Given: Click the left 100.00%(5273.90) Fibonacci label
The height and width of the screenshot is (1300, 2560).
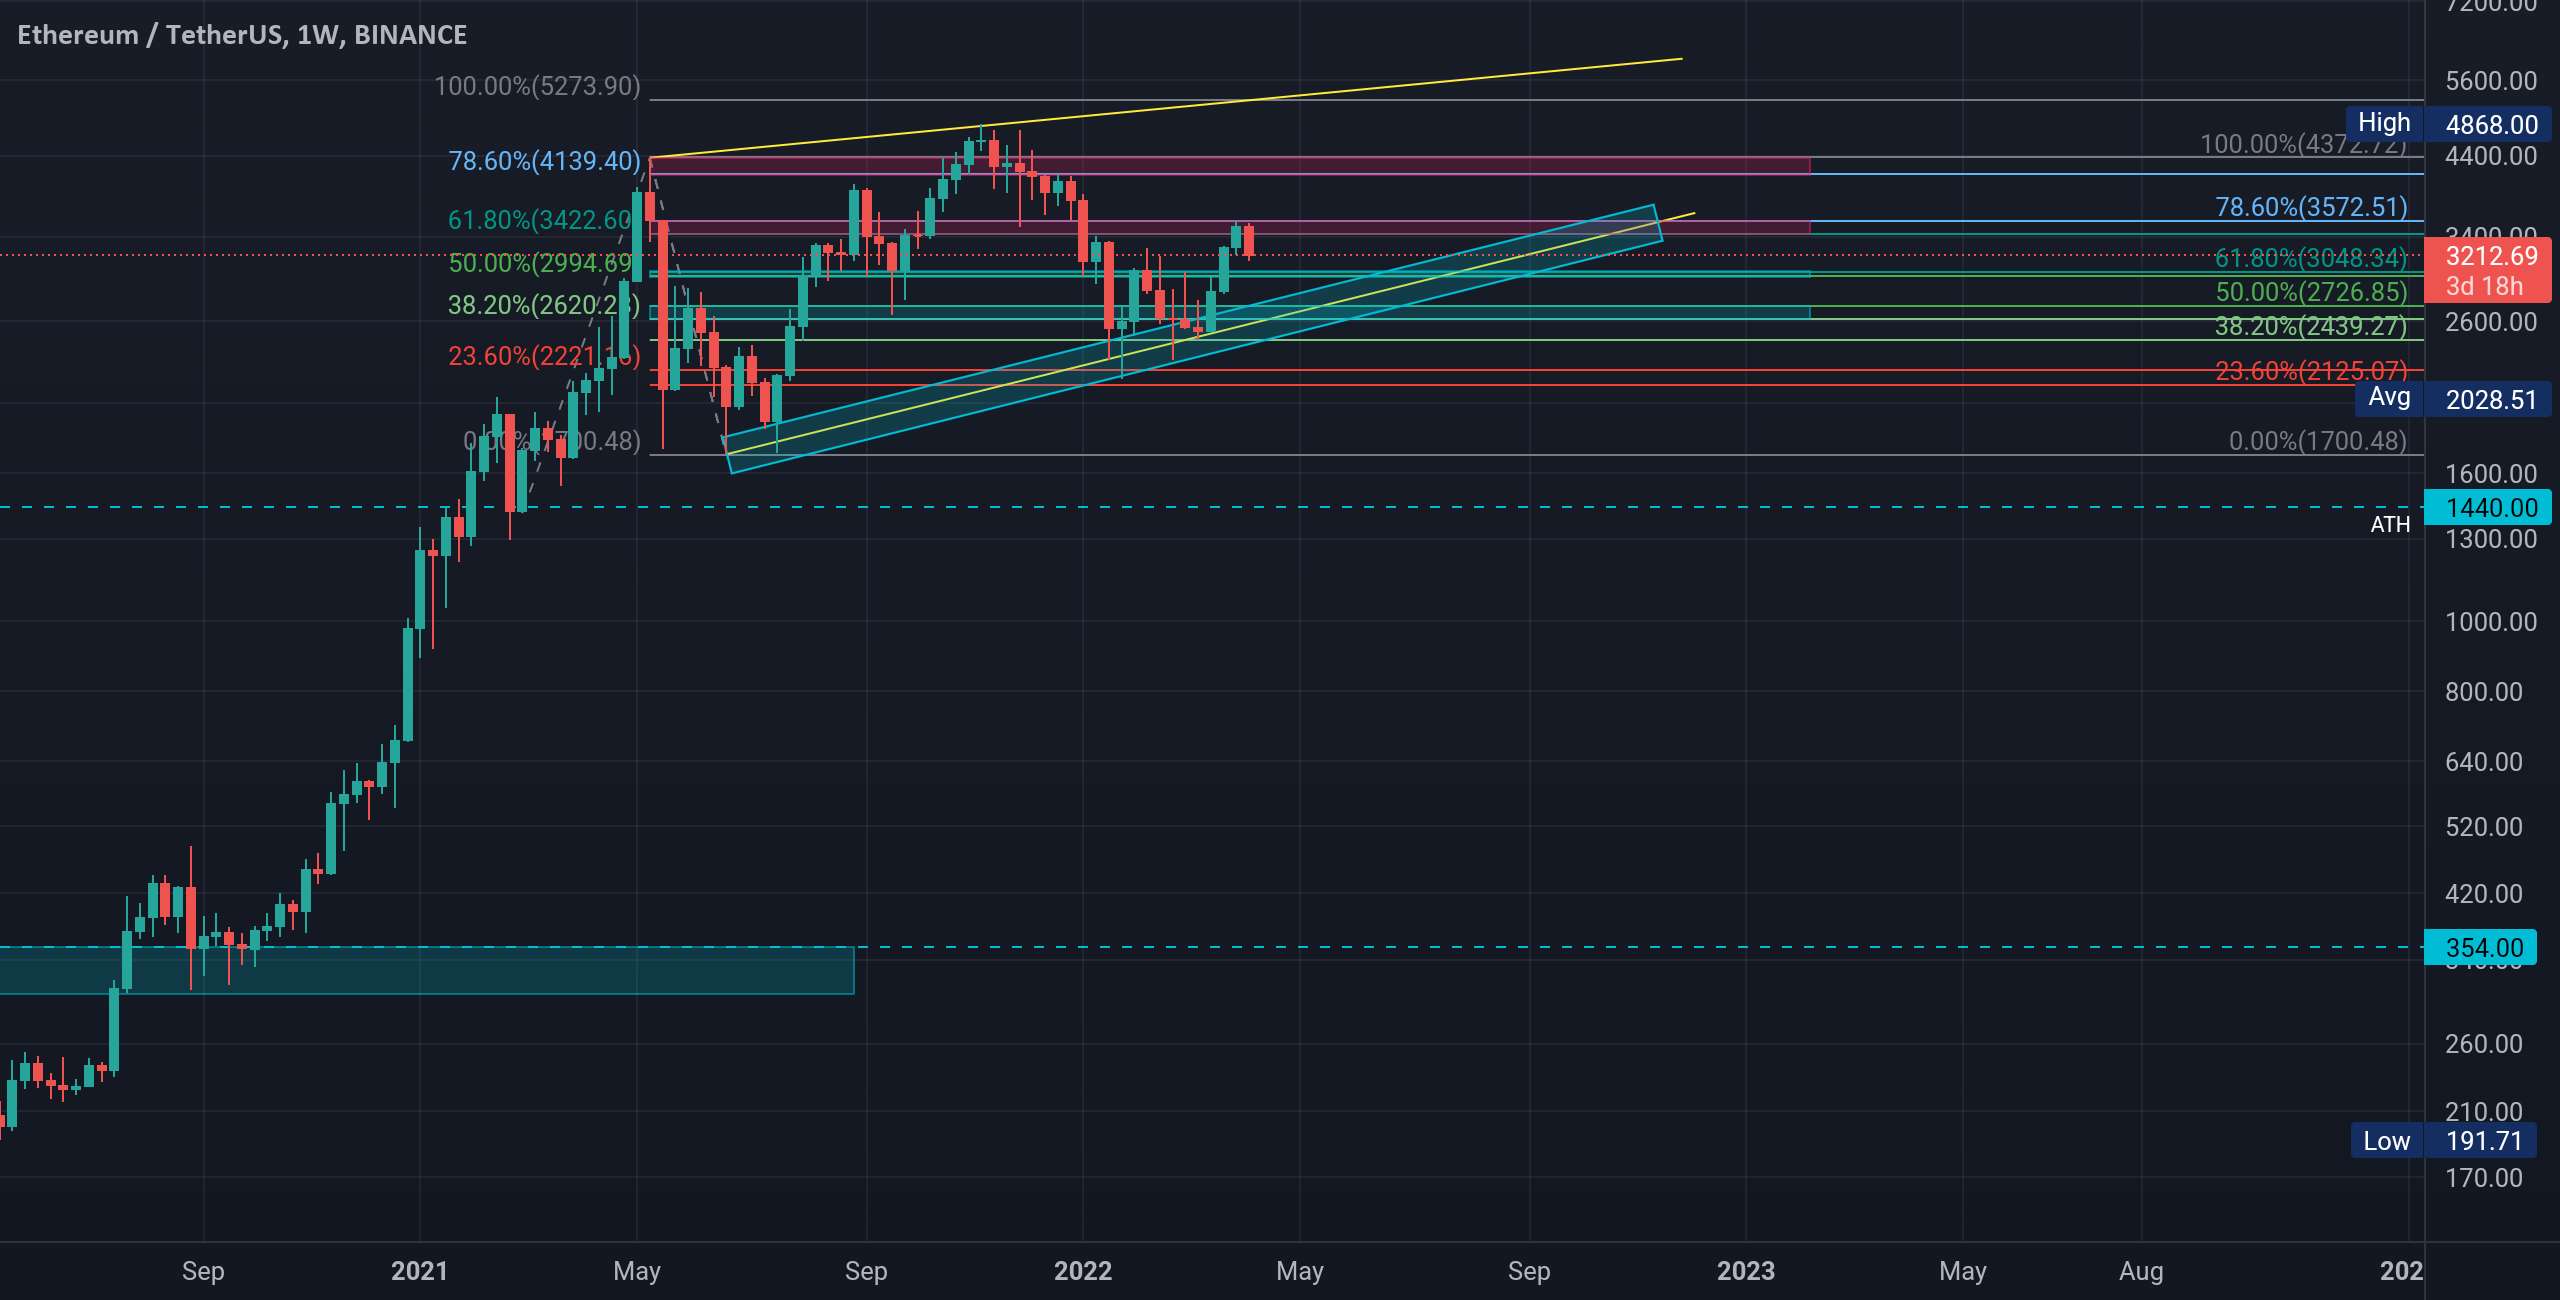Looking at the screenshot, I should pos(537,86).
